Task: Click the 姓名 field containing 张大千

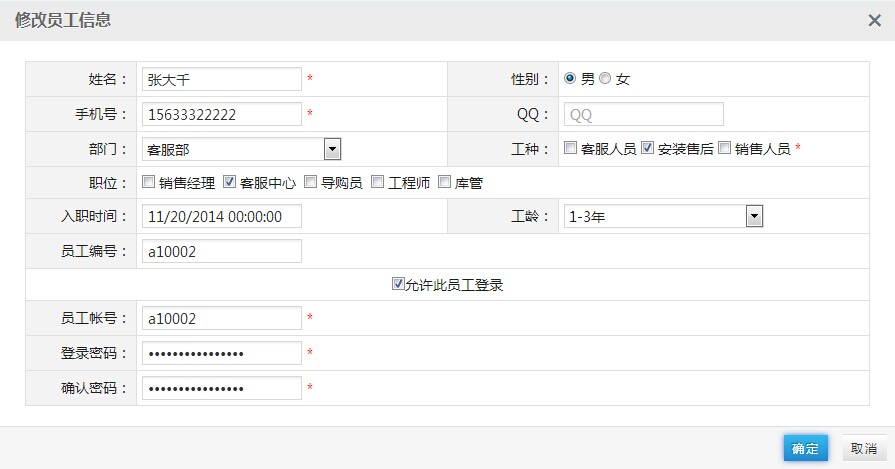Action: pos(221,79)
